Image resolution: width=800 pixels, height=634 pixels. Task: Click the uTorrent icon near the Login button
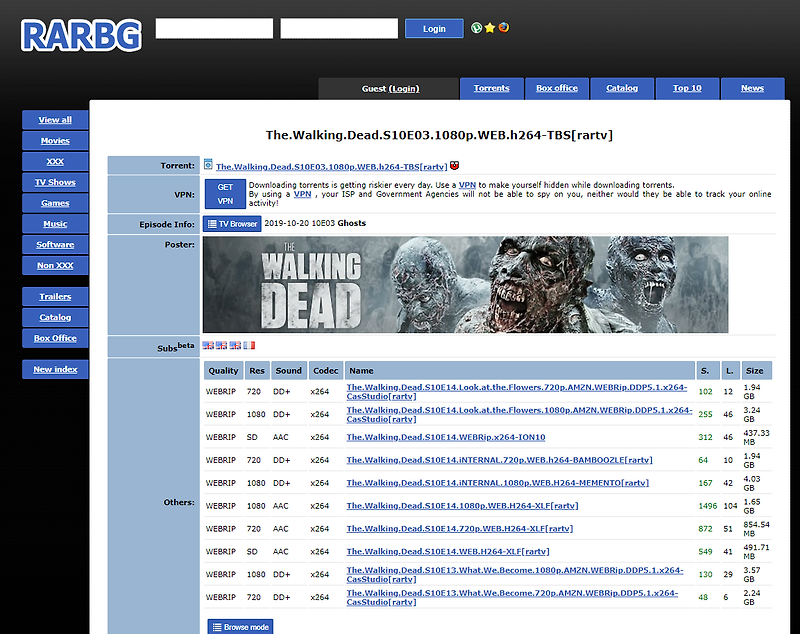[476, 28]
